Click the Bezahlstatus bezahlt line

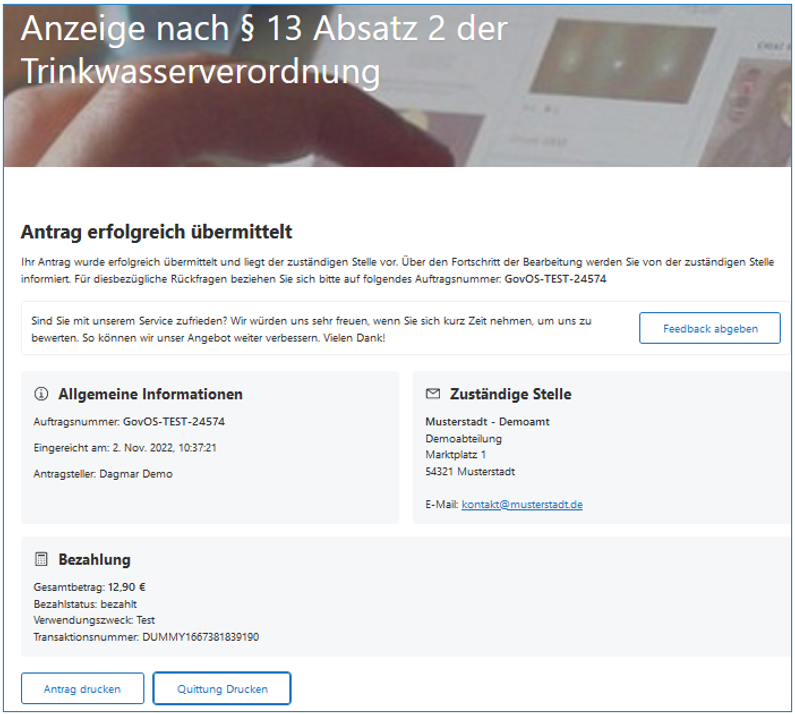tap(85, 604)
